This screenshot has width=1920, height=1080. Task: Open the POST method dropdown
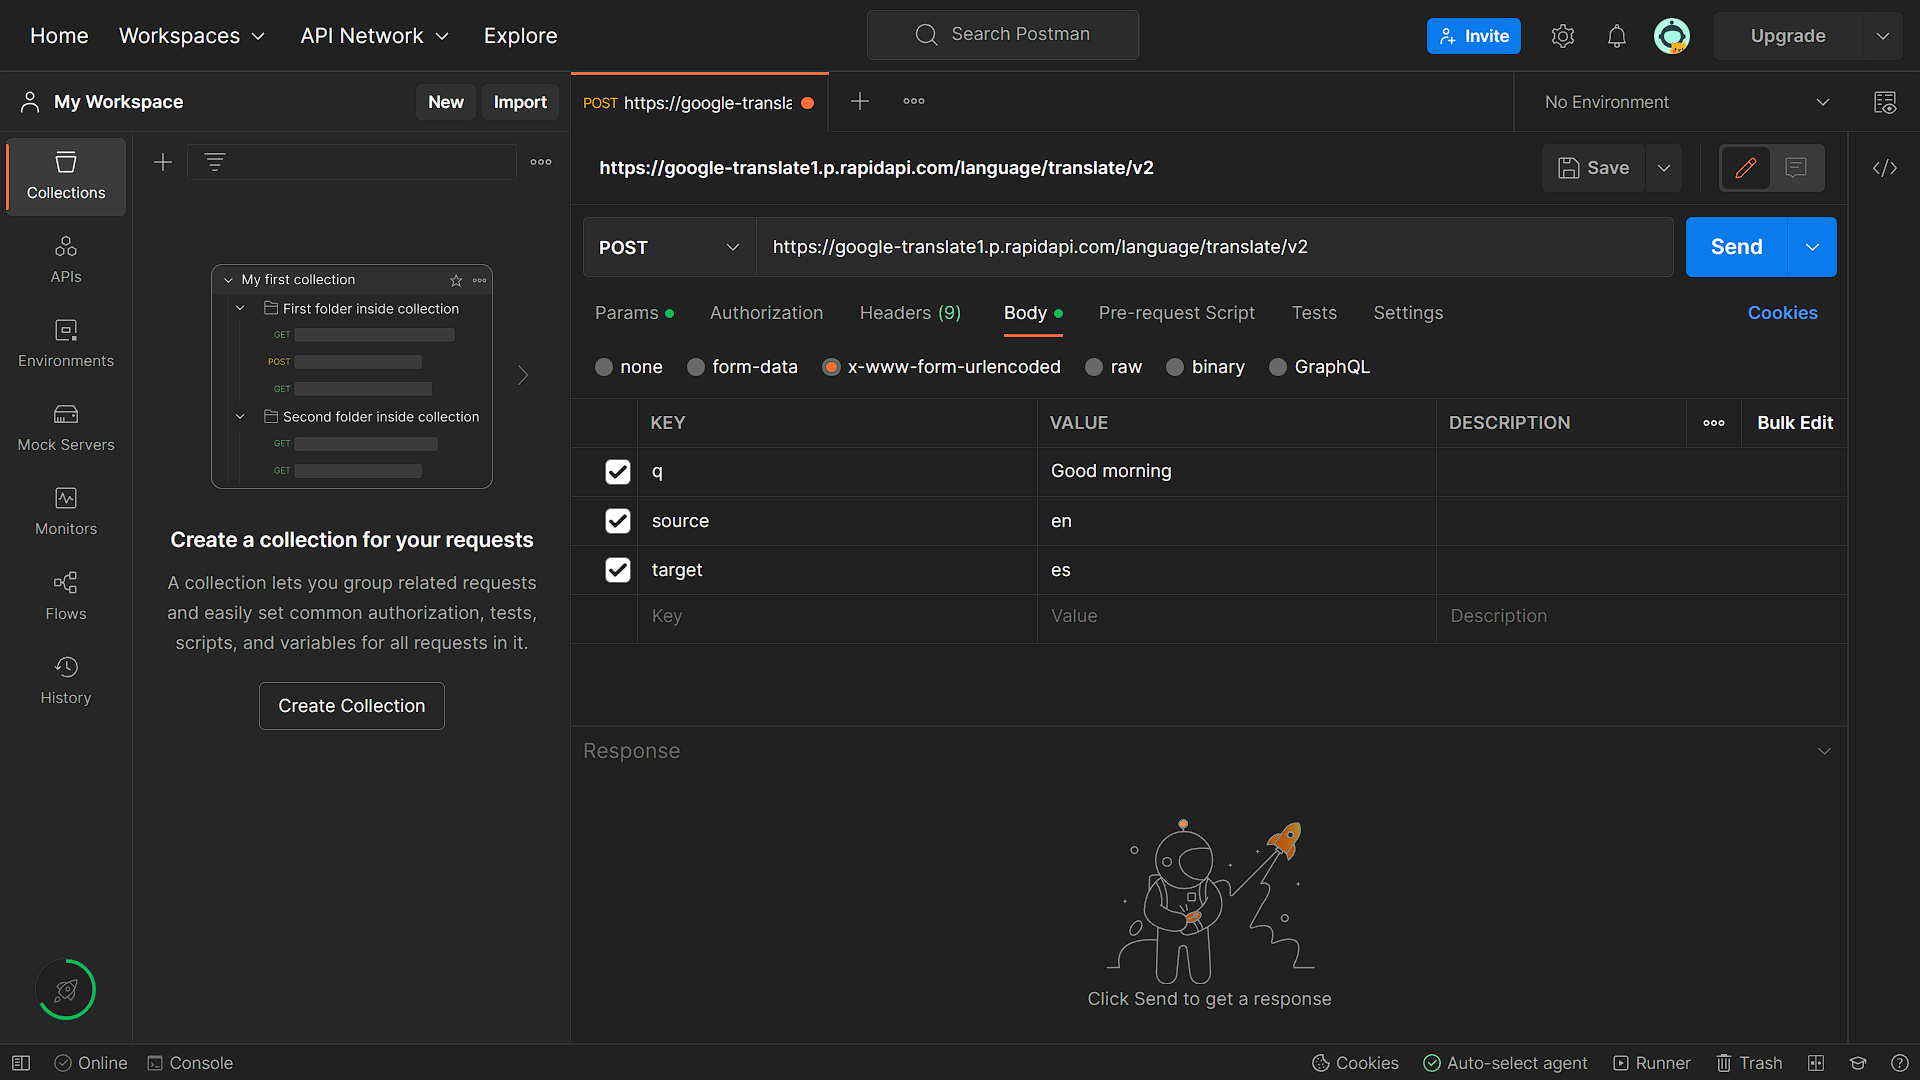coord(670,247)
